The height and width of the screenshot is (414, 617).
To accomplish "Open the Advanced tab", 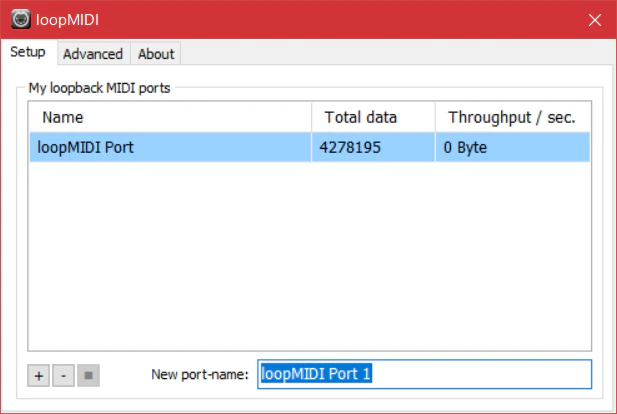I will coord(93,54).
